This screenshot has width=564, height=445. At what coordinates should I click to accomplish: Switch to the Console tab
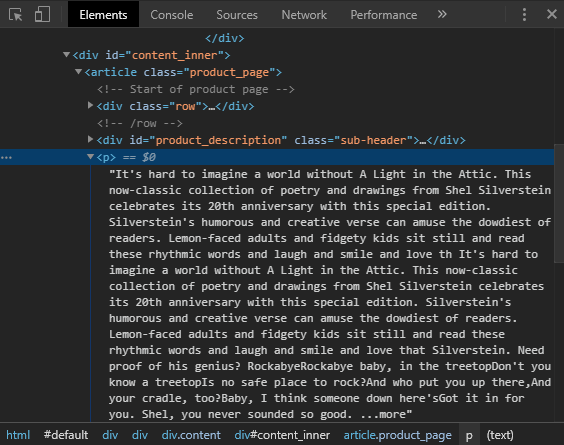click(x=172, y=15)
